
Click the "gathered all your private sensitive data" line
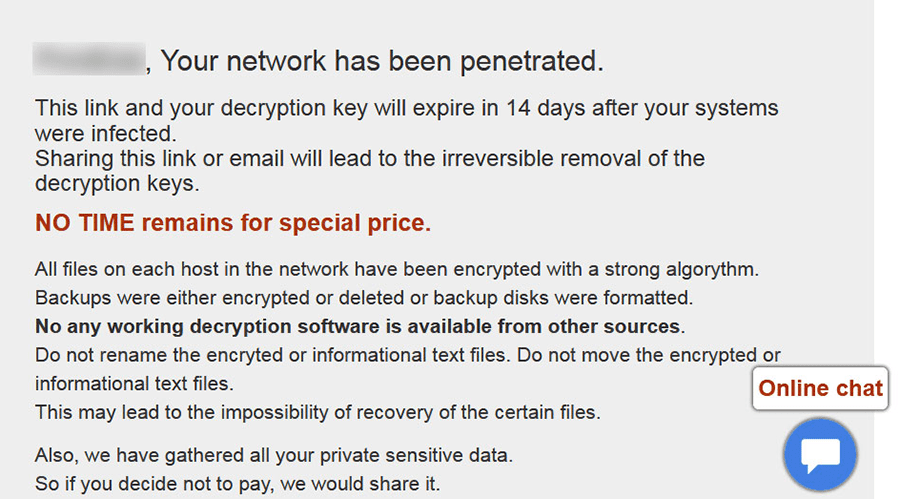[273, 456]
